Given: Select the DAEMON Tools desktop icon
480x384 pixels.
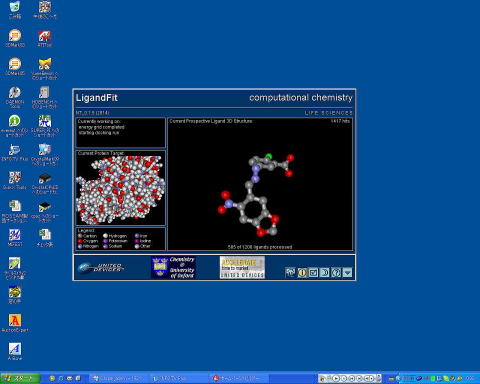Looking at the screenshot, I should (15, 97).
